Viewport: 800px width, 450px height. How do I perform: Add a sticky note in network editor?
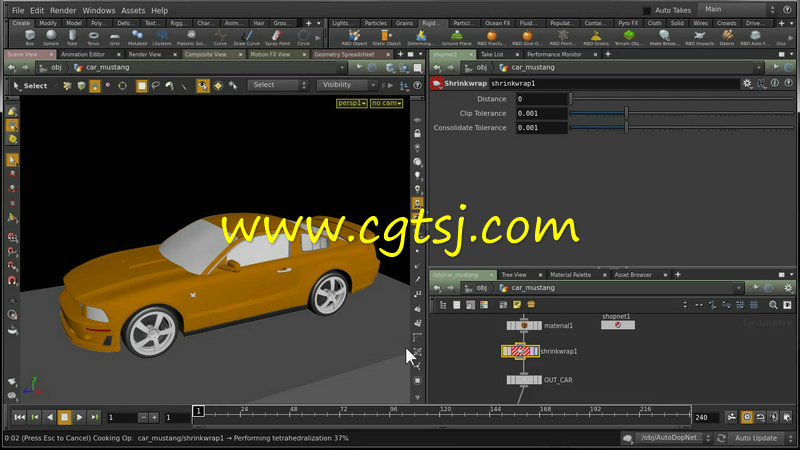(x=517, y=305)
